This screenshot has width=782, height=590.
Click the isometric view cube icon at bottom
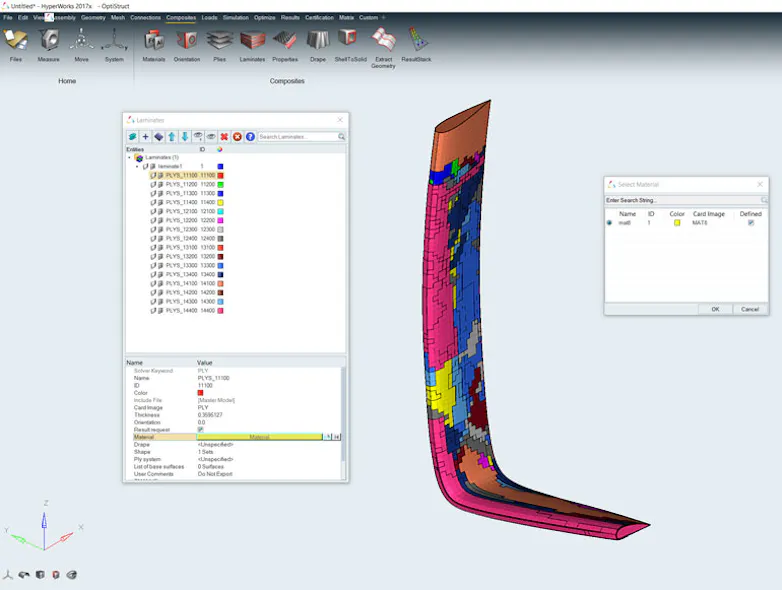[40, 575]
